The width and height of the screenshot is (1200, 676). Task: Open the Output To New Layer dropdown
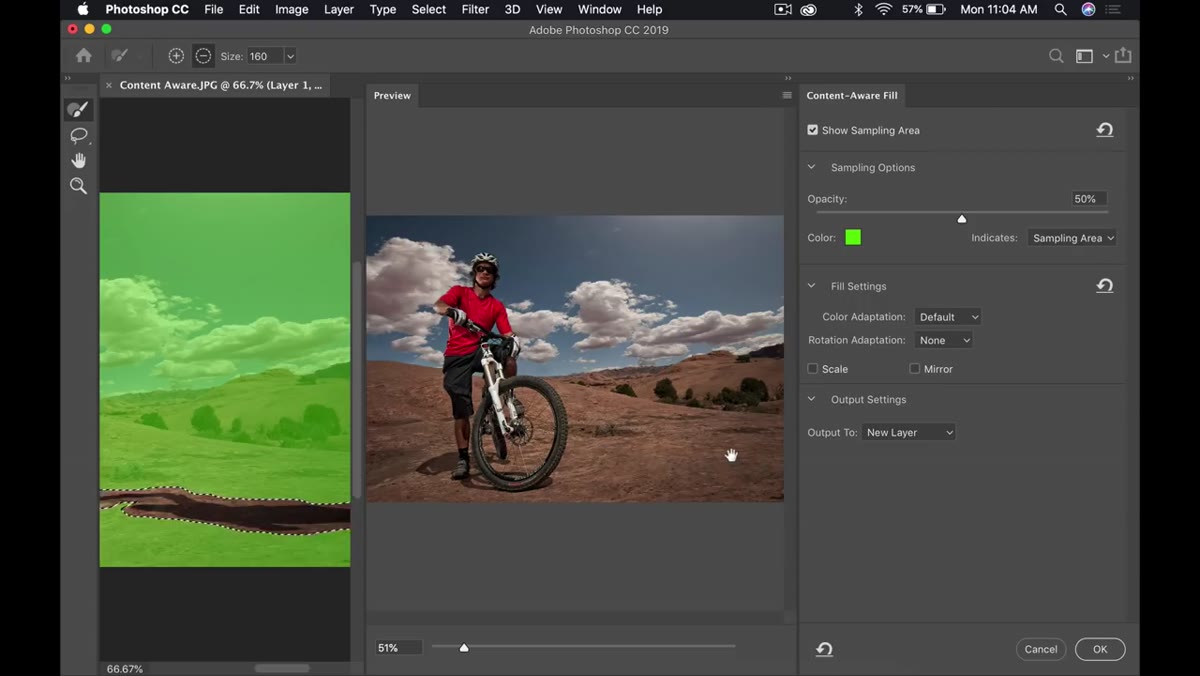(x=909, y=432)
